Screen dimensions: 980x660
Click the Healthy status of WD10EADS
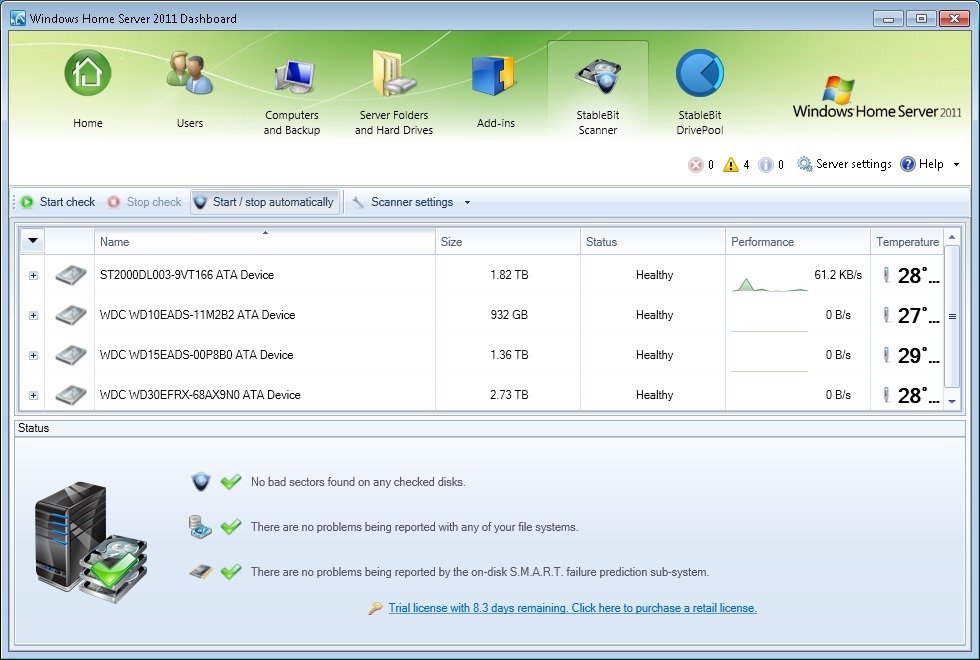pos(654,315)
